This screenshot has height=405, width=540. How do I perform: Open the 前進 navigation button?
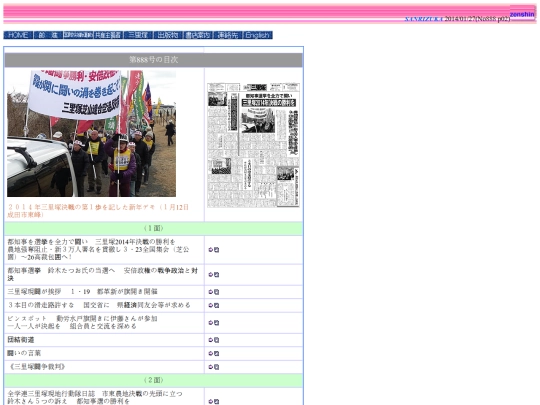click(48, 35)
